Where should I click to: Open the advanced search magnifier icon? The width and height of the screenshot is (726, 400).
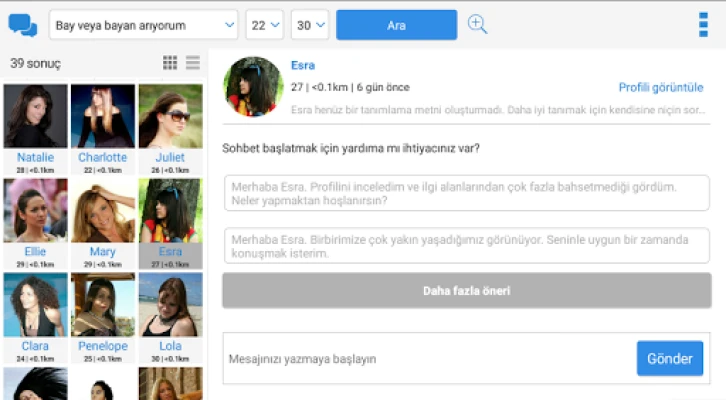point(478,25)
